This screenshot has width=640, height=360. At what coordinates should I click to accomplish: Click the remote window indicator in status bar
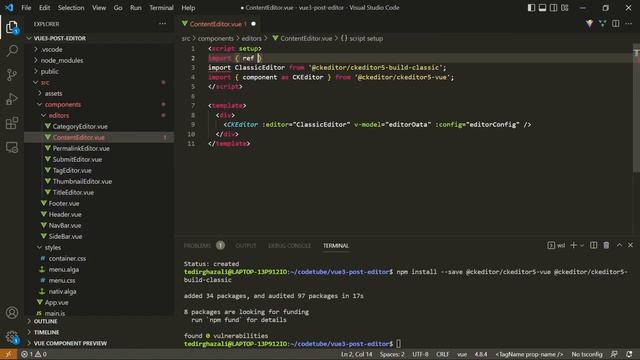[8, 354]
